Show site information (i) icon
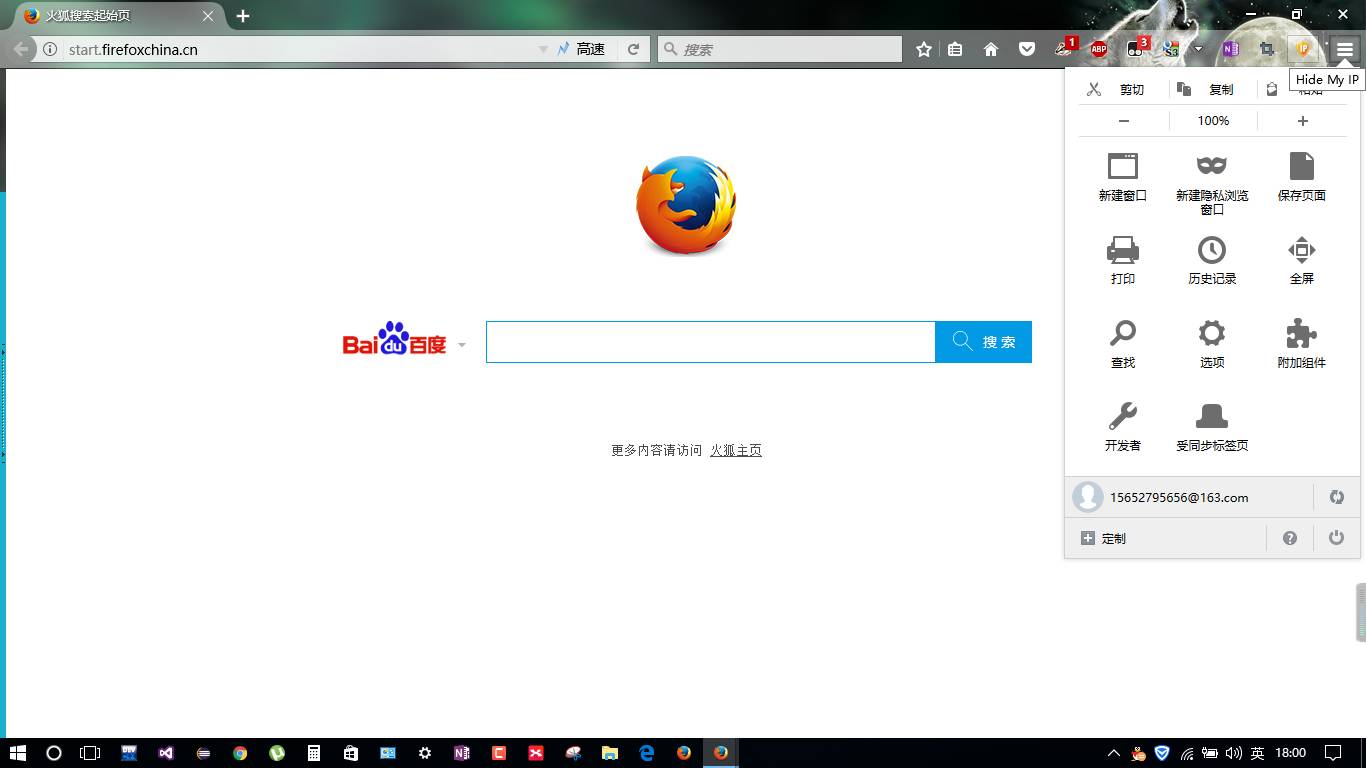The image size is (1366, 768). 50,49
